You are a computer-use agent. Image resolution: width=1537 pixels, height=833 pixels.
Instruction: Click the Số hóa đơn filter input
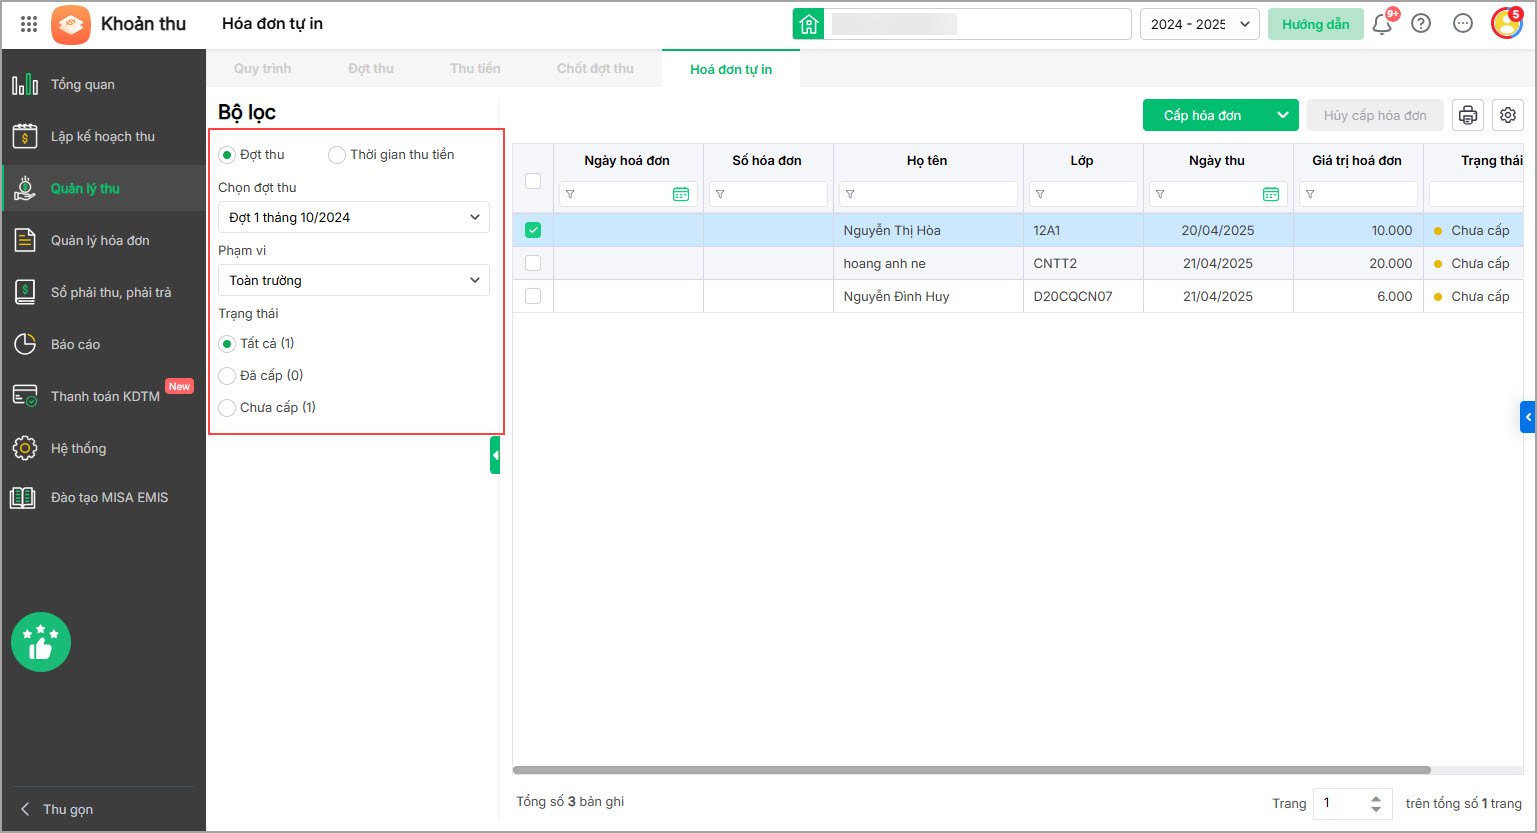pyautogui.click(x=768, y=194)
